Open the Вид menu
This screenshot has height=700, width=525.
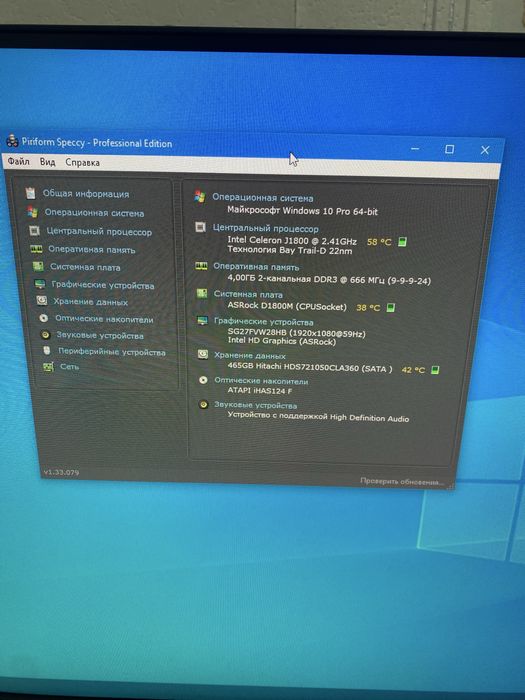coord(47,162)
